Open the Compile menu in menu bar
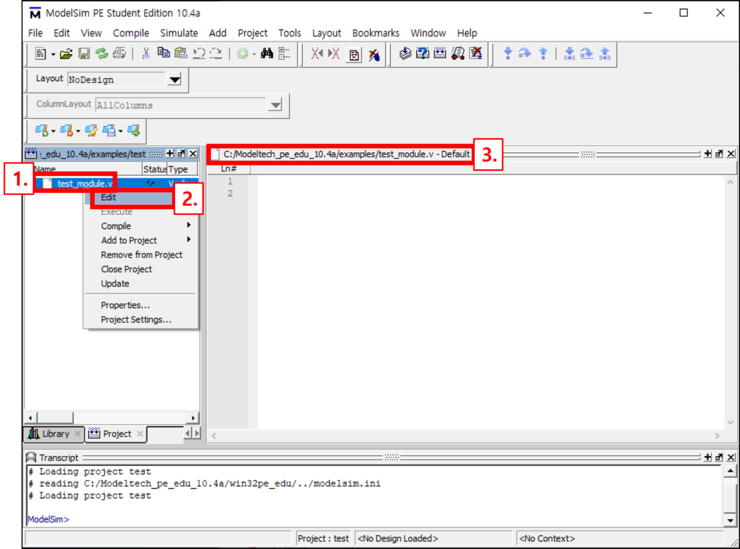 (131, 33)
